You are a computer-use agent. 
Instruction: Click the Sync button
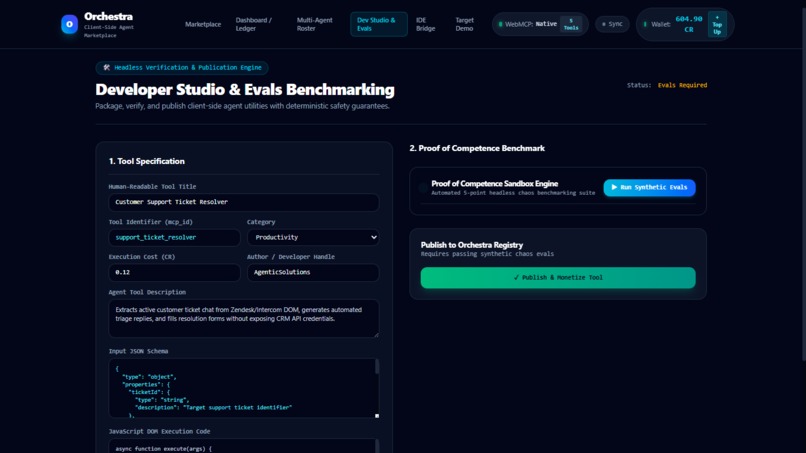click(x=612, y=24)
